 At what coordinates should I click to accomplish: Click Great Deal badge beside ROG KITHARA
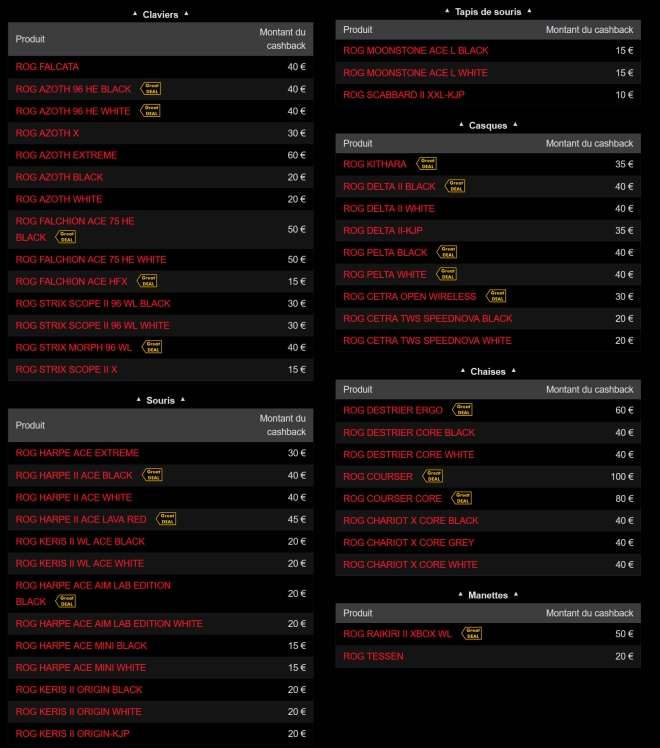(x=427, y=164)
